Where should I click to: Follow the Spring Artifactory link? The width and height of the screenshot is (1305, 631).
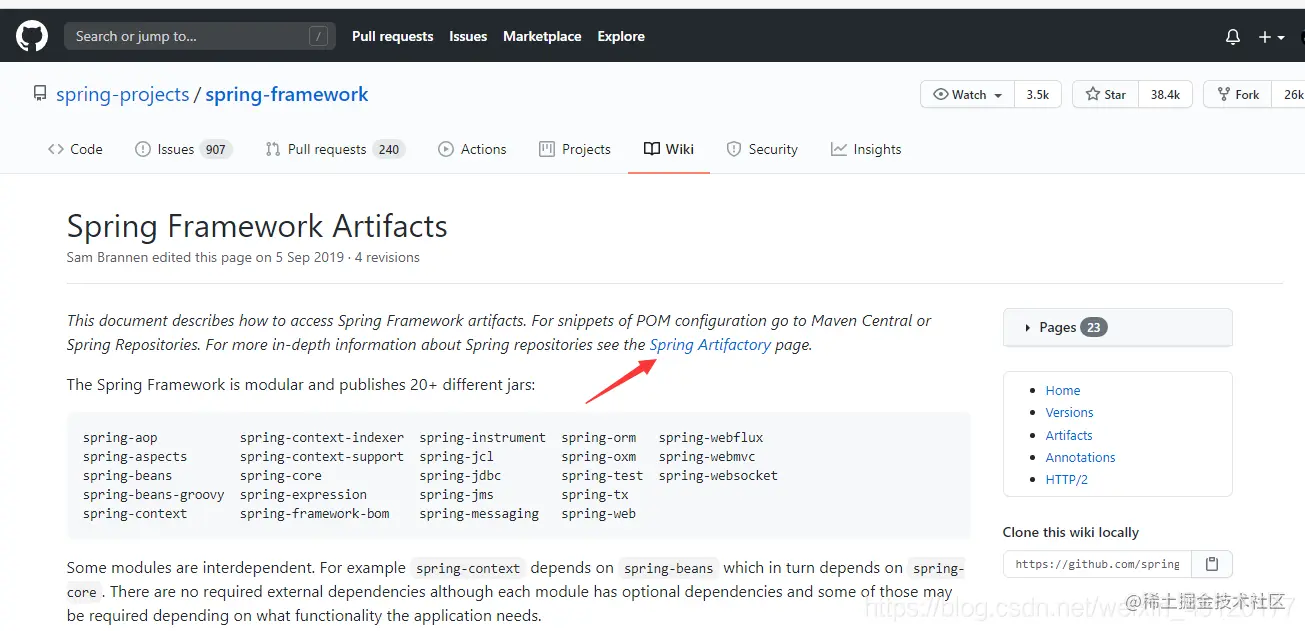tap(710, 344)
